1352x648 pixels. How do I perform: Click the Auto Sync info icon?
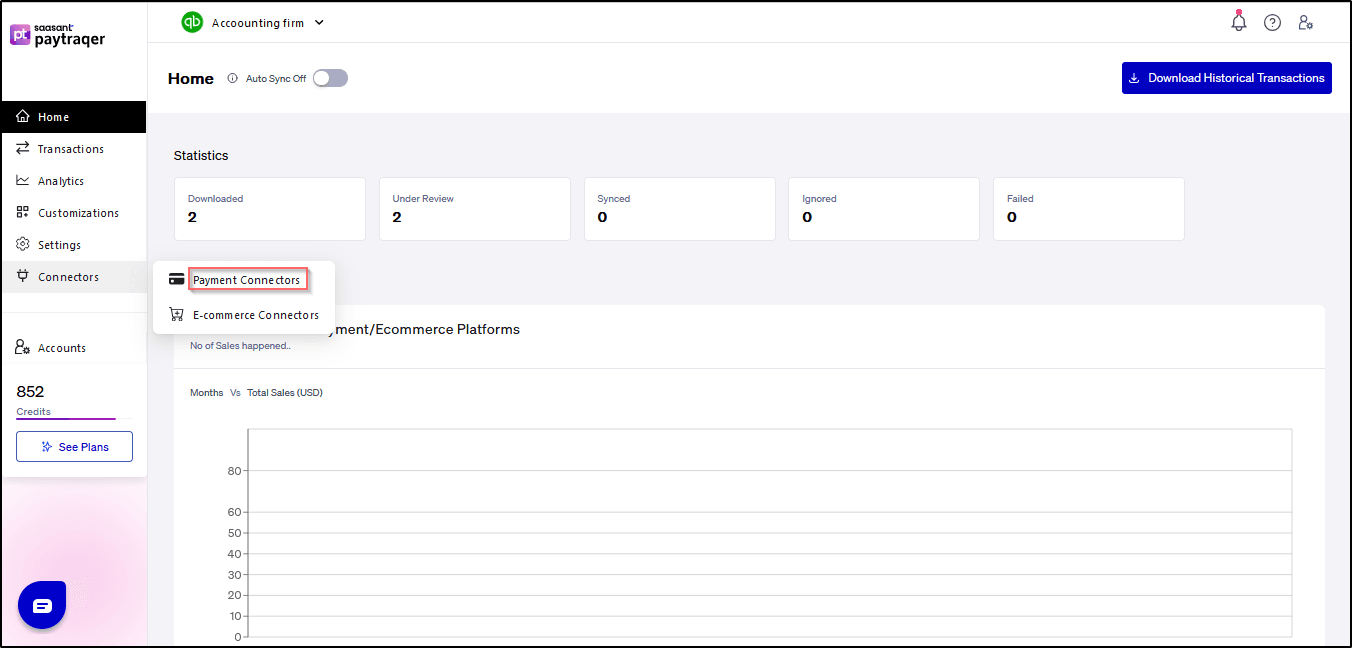(233, 78)
